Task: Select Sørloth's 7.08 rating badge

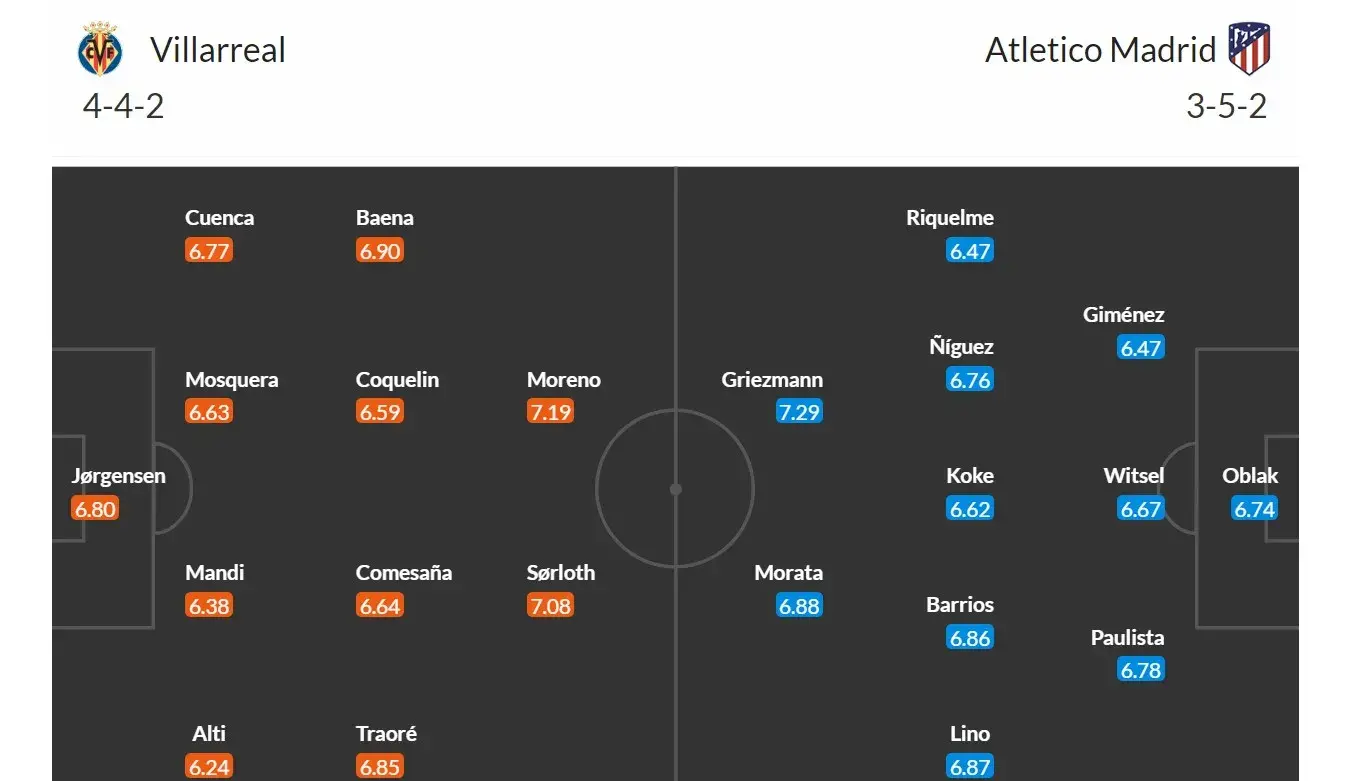Action: coord(550,605)
